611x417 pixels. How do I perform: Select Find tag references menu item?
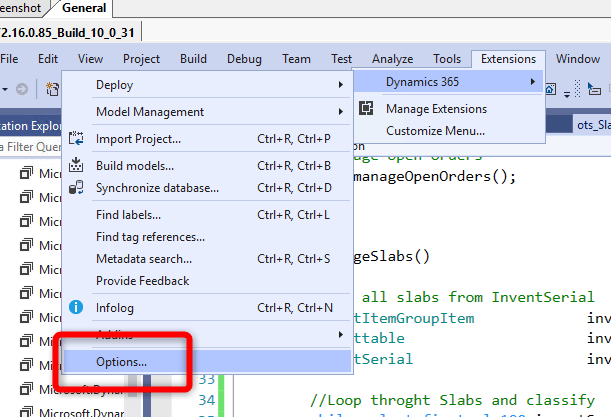coord(150,237)
